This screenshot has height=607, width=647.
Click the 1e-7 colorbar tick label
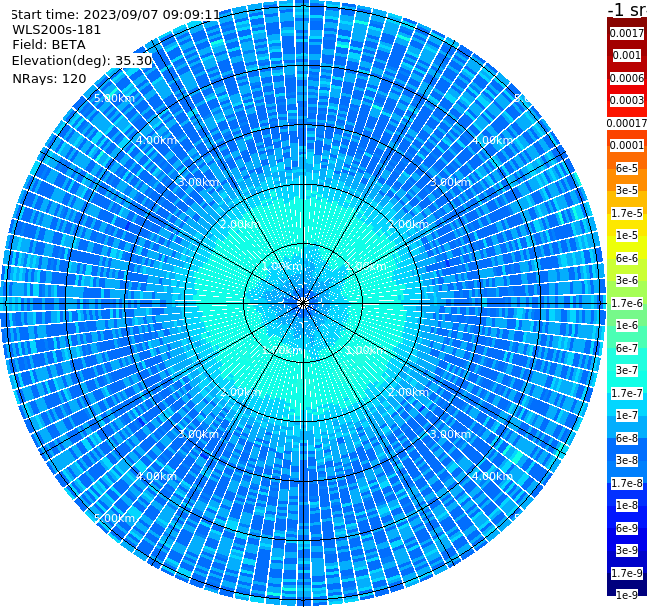click(x=627, y=415)
